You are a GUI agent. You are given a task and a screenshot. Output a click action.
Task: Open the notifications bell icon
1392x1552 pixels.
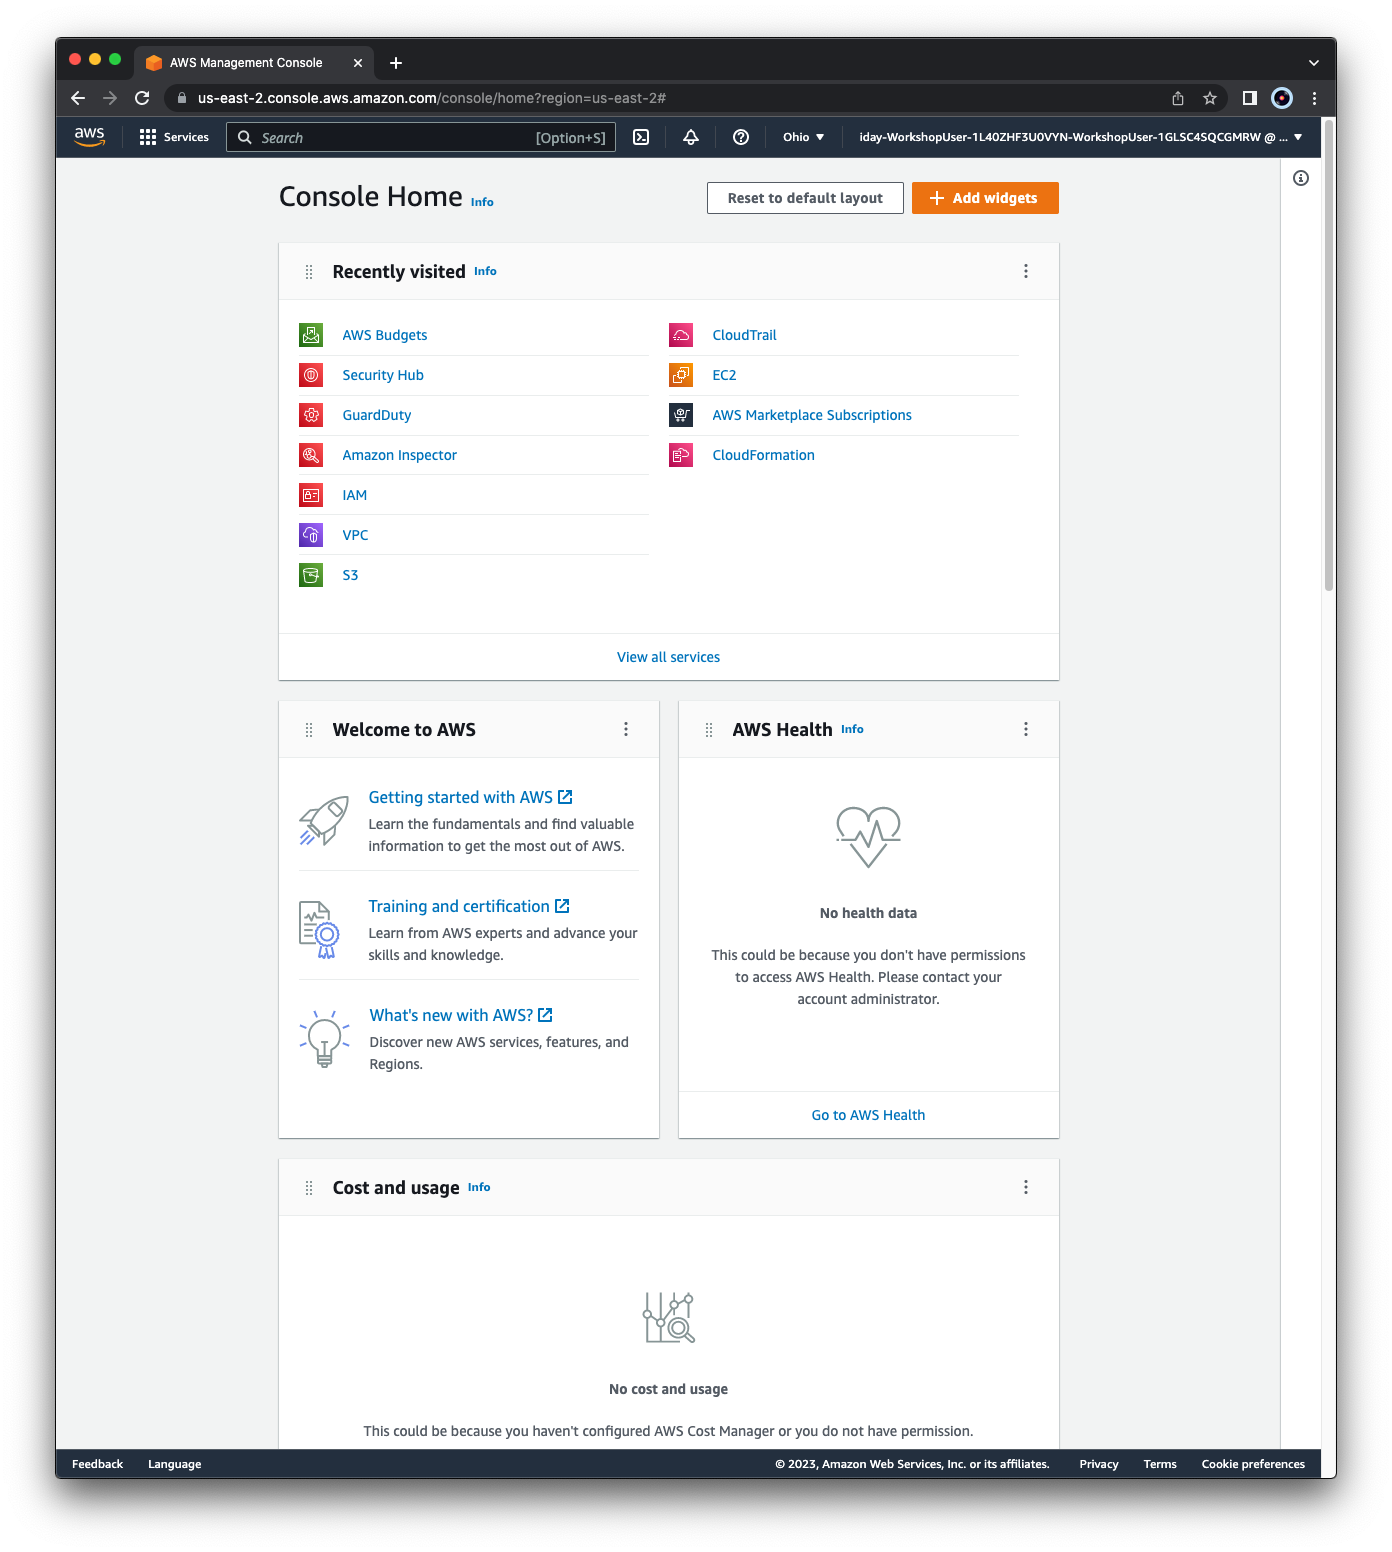pyautogui.click(x=691, y=137)
